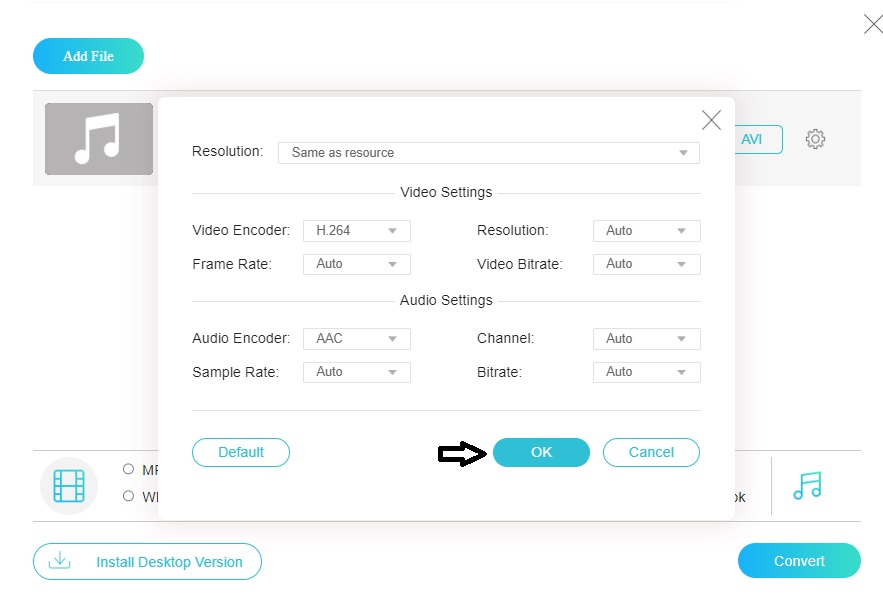This screenshot has height=599, width=883.
Task: Expand the Video Bitrate dropdown
Action: point(646,264)
